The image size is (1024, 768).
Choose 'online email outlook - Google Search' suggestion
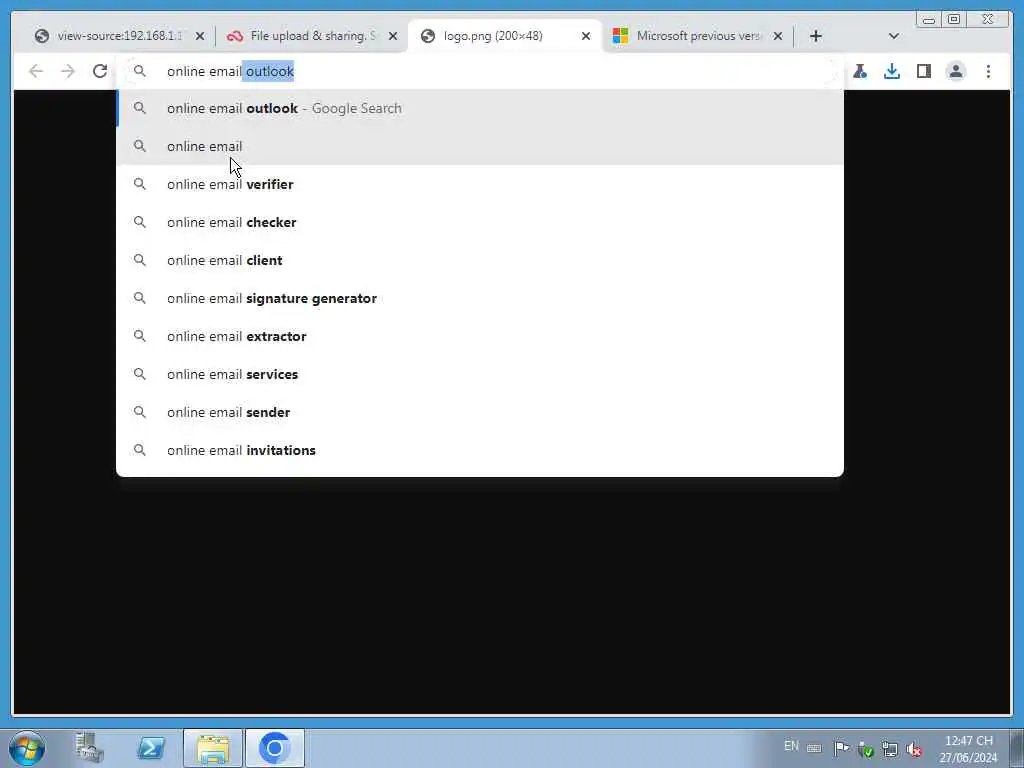pos(479,108)
